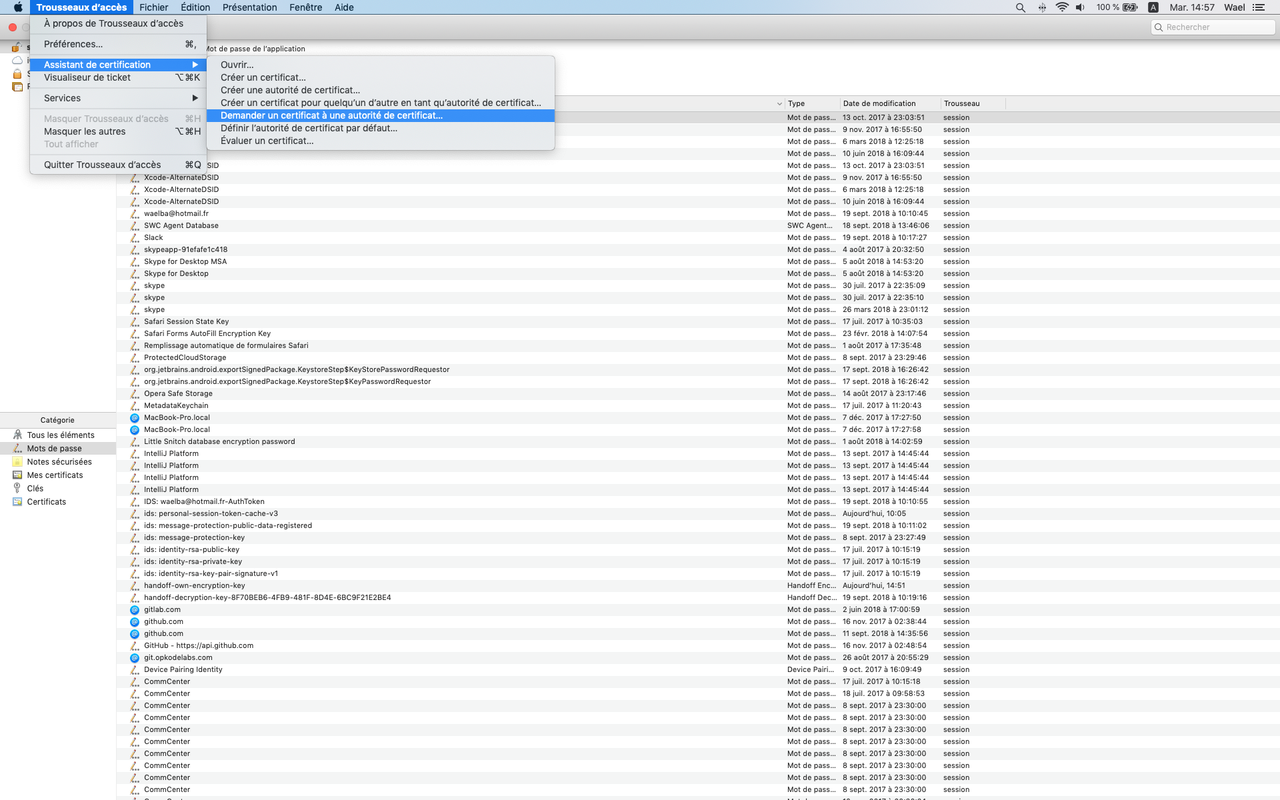Click the Wi-Fi status icon
The height and width of the screenshot is (800, 1280).
[x=1062, y=7]
